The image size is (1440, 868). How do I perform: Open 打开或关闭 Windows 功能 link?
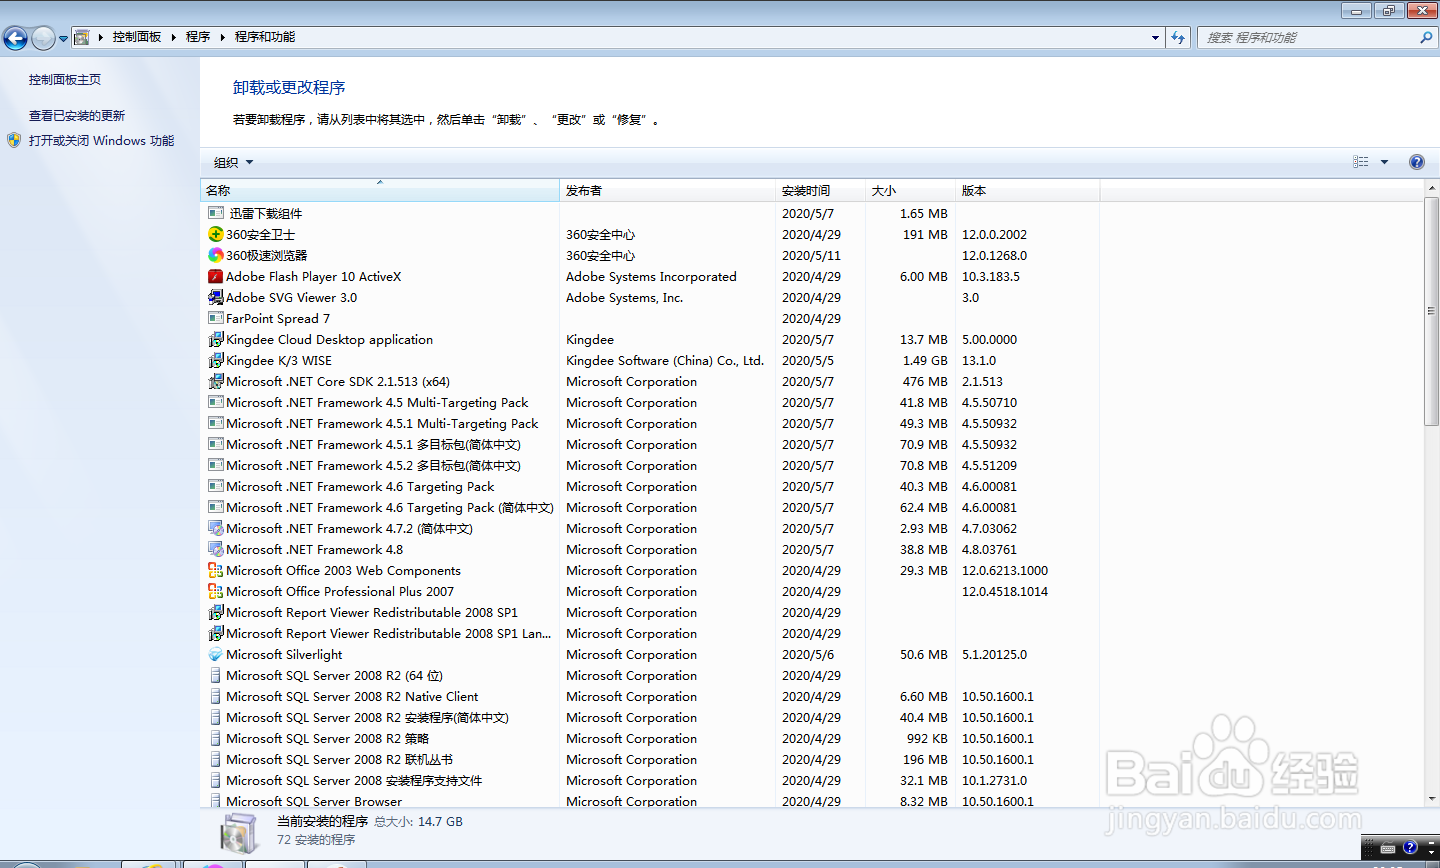click(x=101, y=141)
